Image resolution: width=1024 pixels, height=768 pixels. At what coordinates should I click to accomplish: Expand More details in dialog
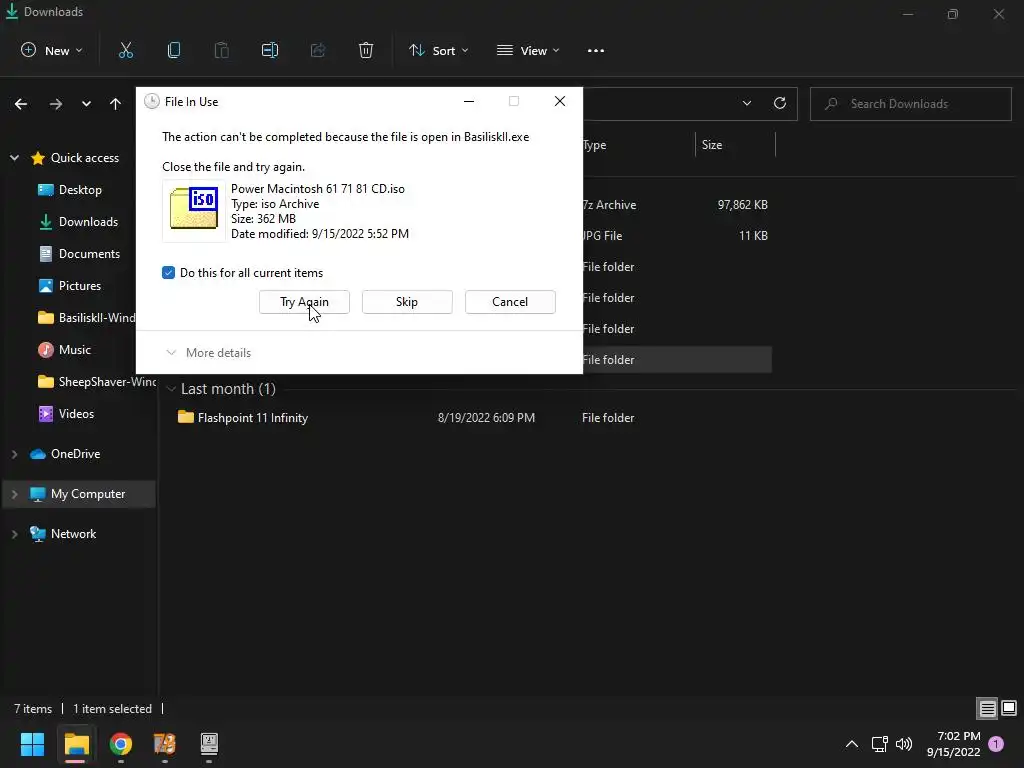209,353
